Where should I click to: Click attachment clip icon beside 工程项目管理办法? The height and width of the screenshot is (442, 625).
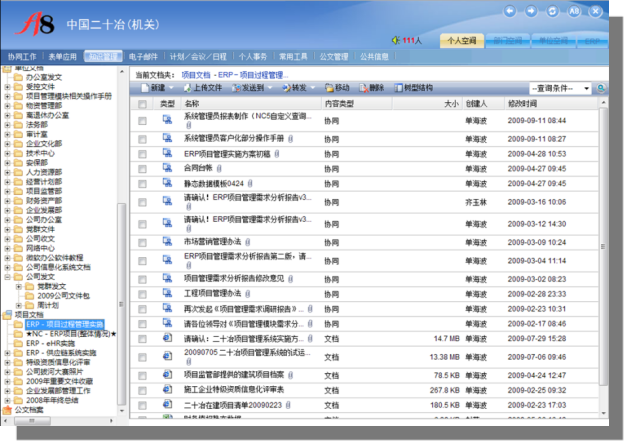(x=248, y=294)
